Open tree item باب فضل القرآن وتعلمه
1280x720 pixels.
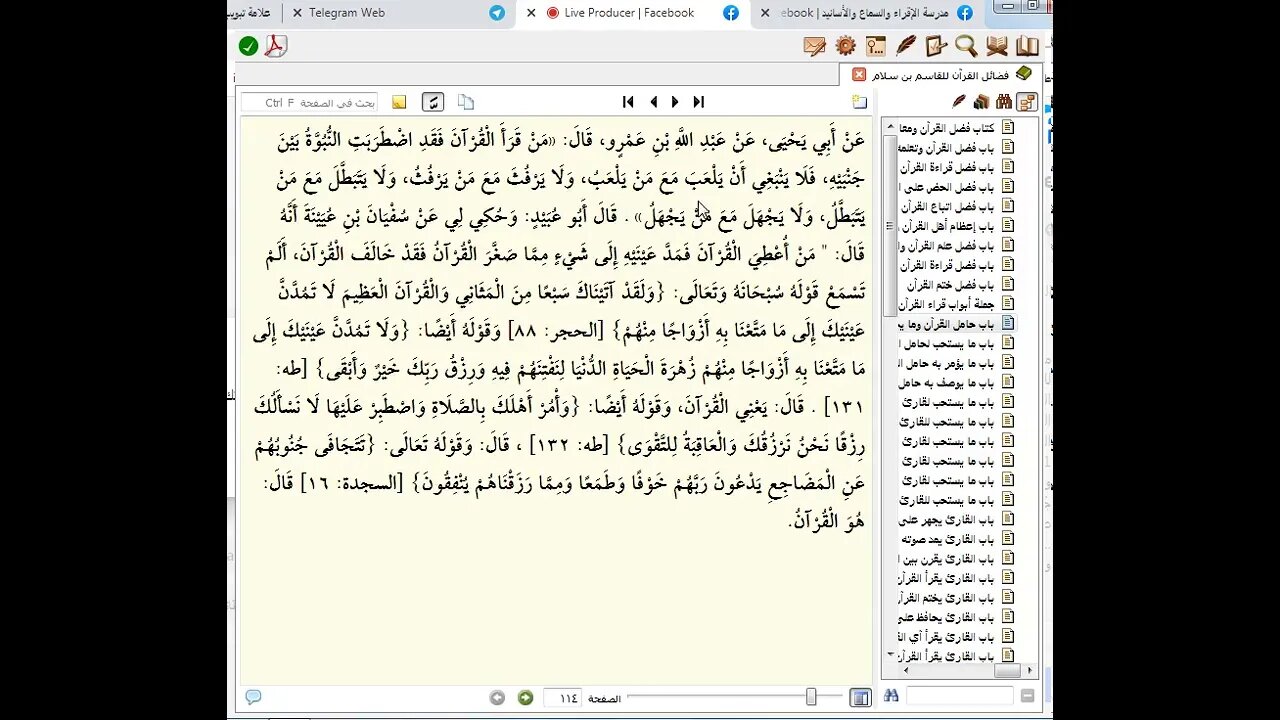[957, 147]
